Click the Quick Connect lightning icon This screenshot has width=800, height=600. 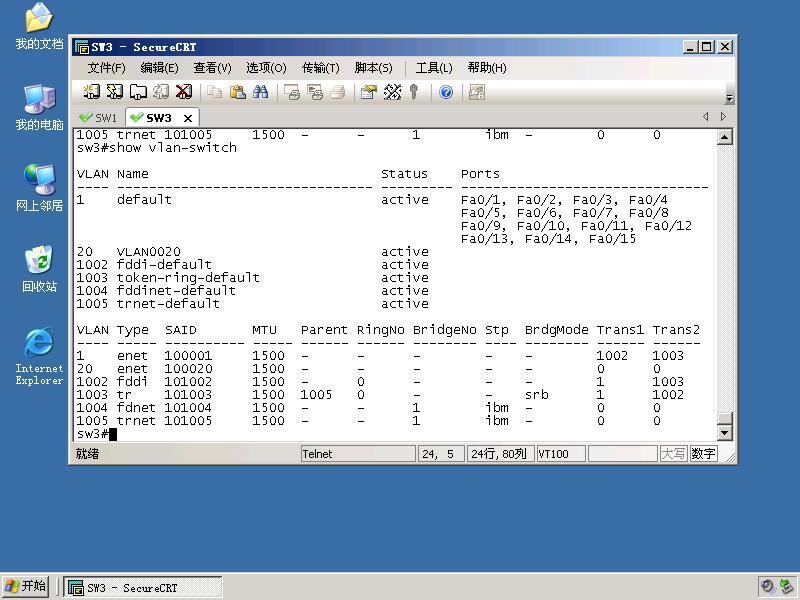coord(114,92)
